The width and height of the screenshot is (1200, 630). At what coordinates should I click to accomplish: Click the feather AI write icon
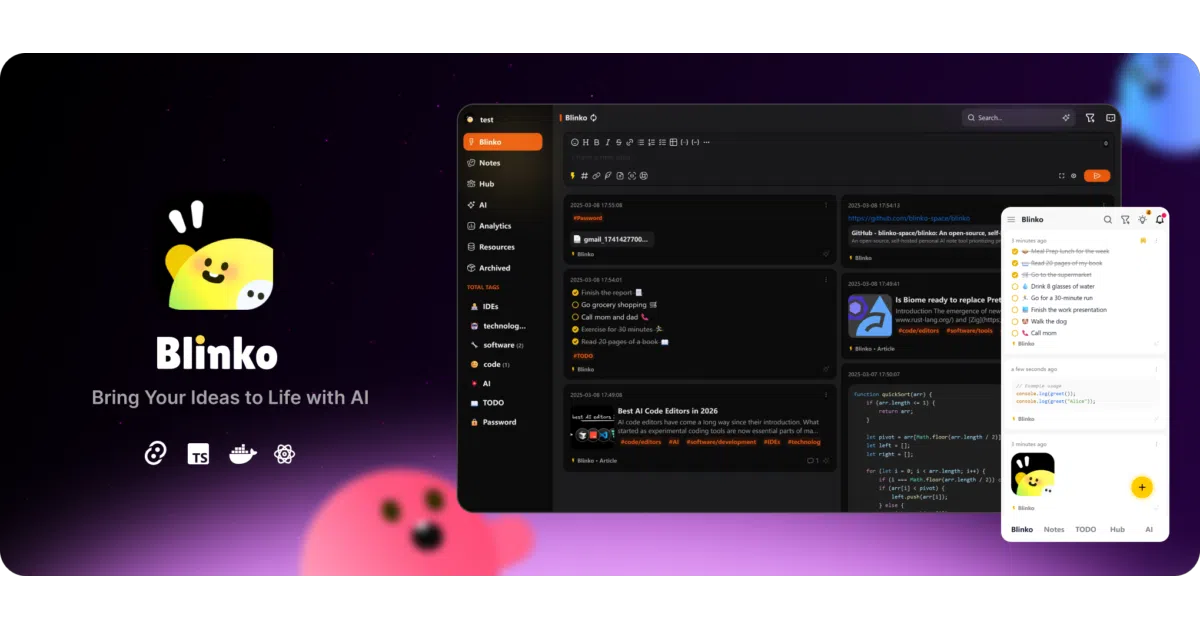(608, 176)
